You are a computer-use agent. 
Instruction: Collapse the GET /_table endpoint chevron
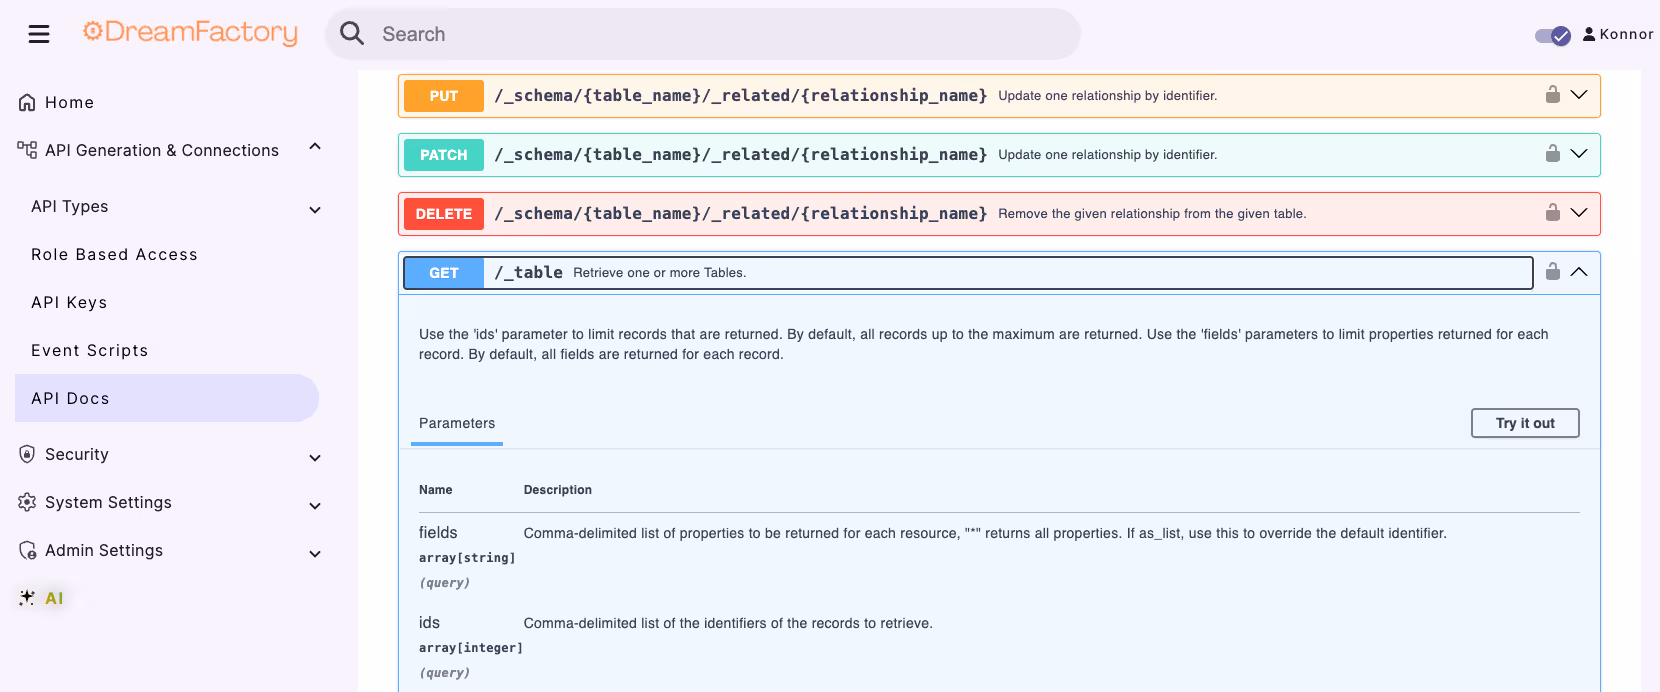pos(1579,272)
